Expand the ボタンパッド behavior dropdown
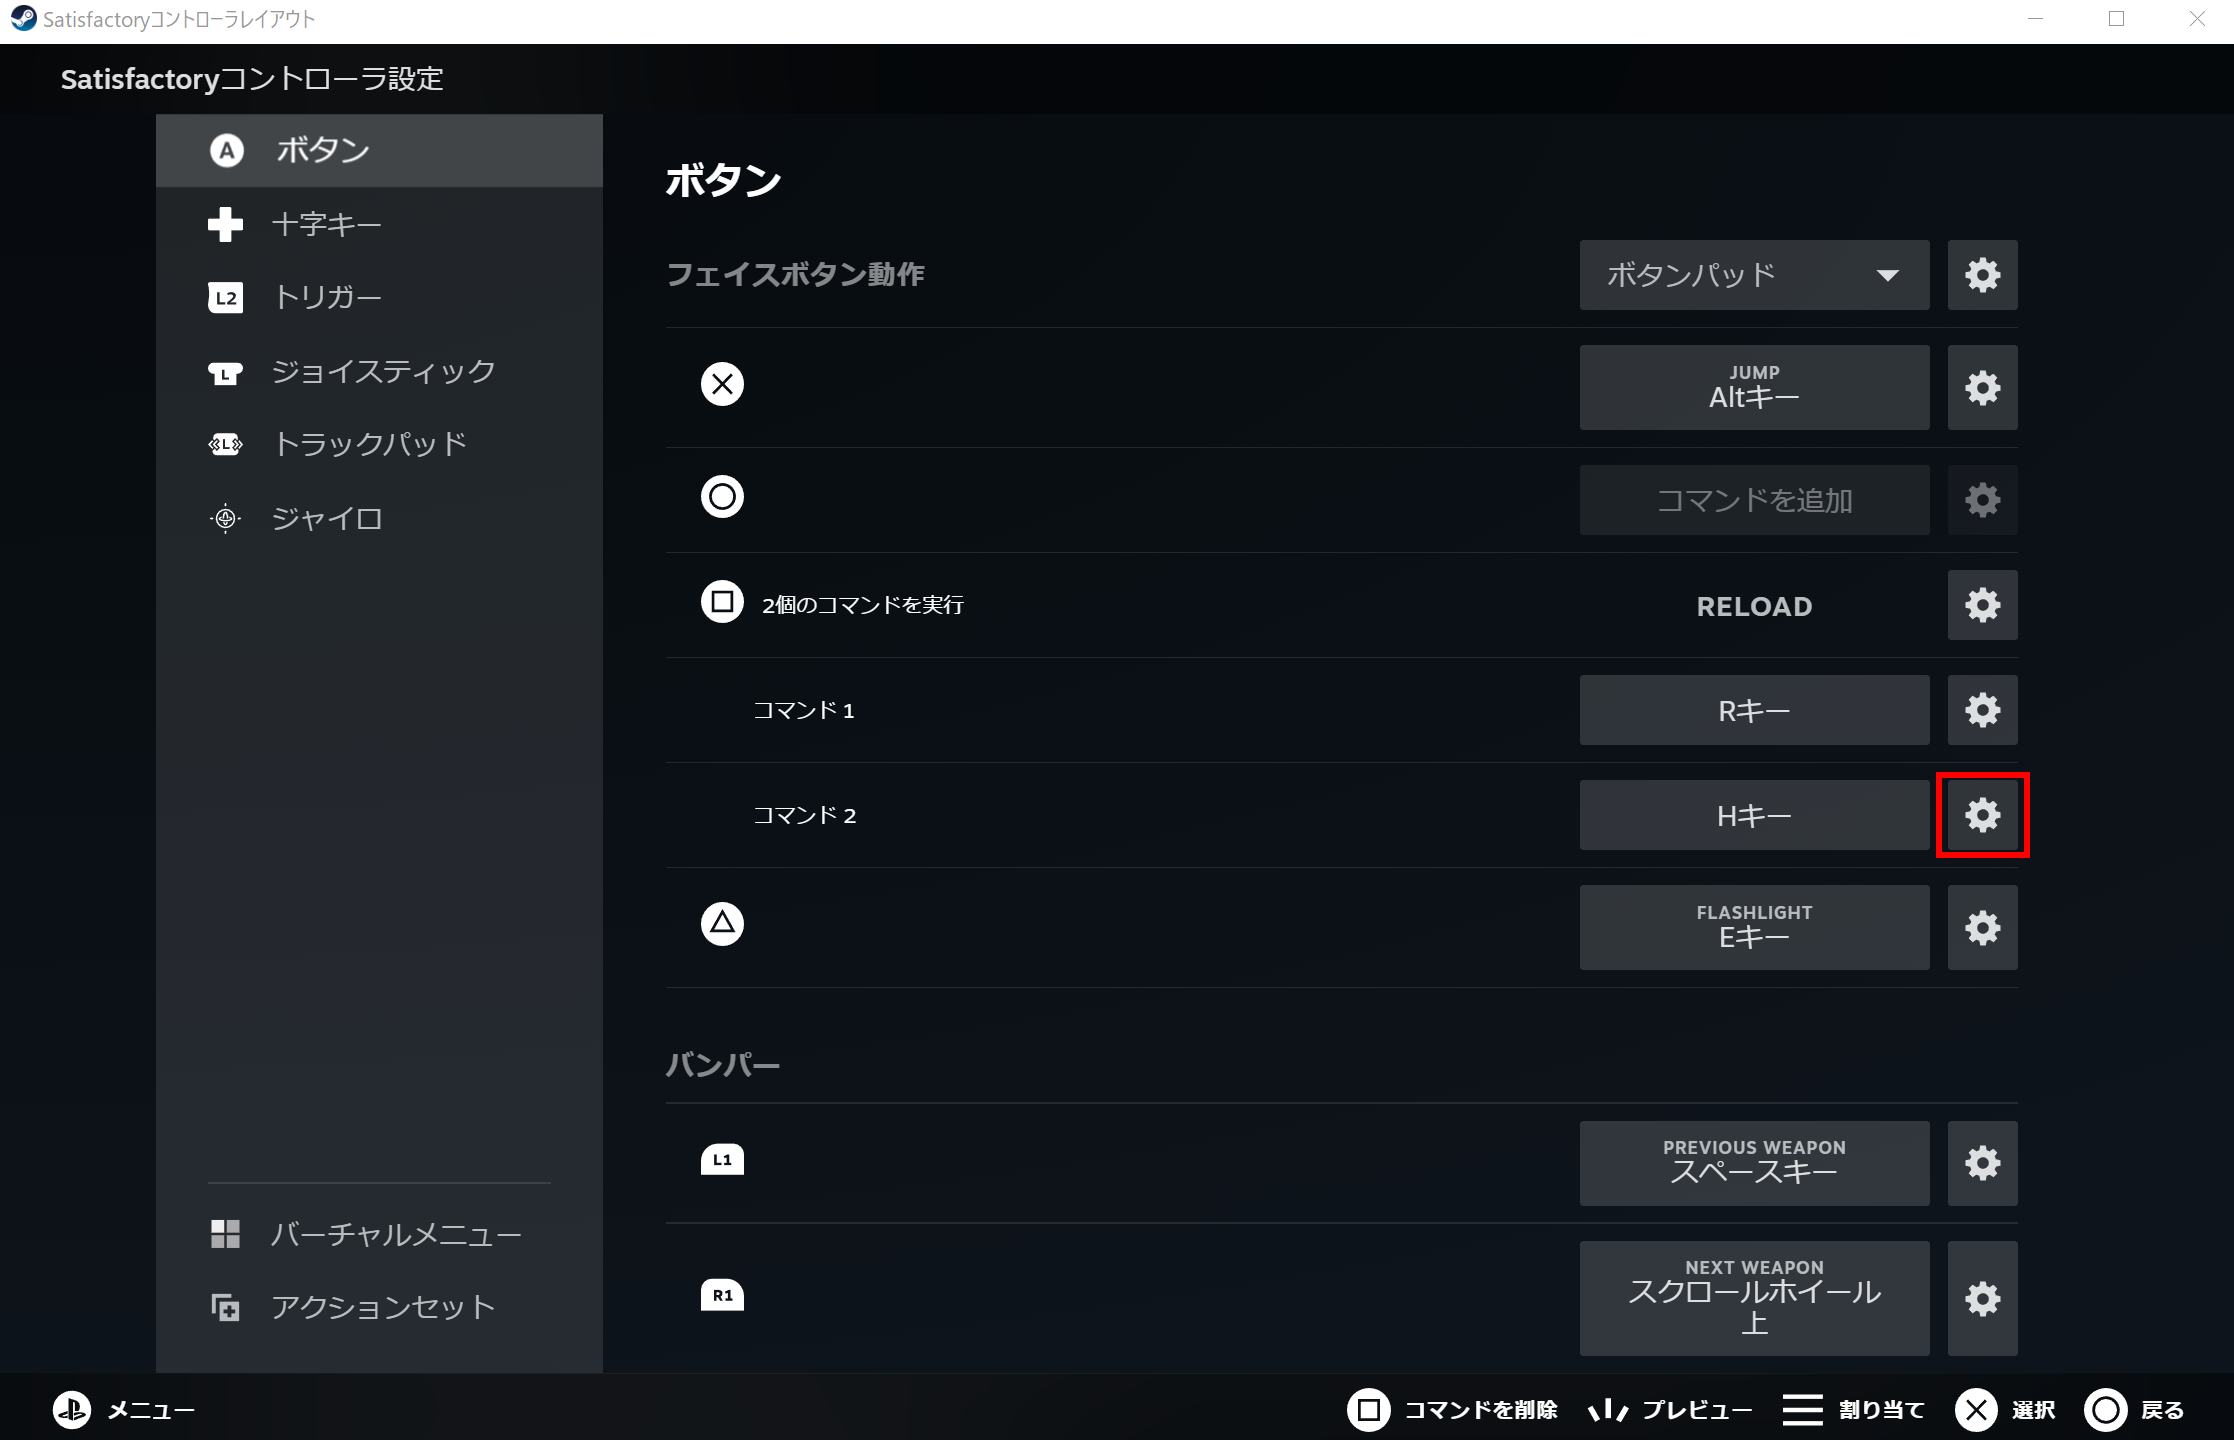 [x=1754, y=275]
